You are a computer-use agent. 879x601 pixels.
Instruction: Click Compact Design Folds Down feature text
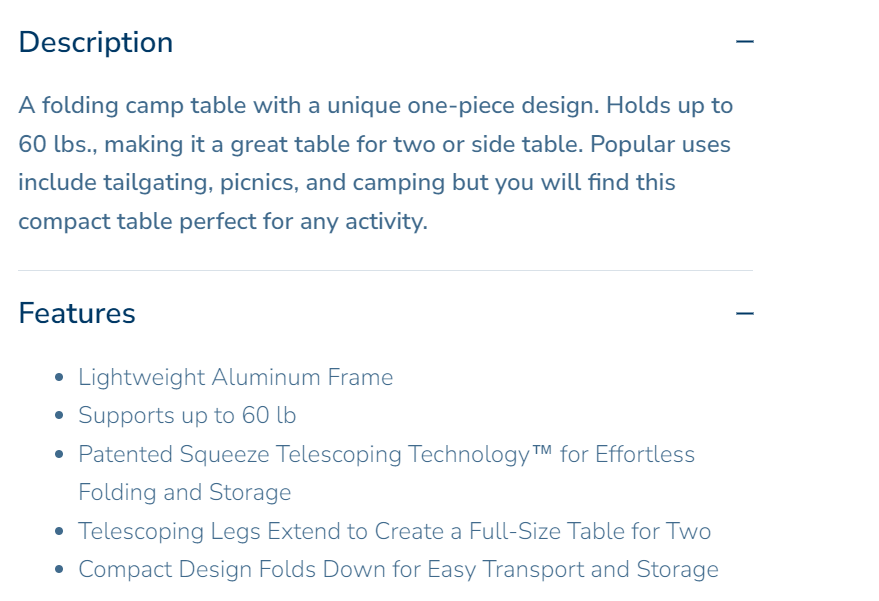coord(398,569)
